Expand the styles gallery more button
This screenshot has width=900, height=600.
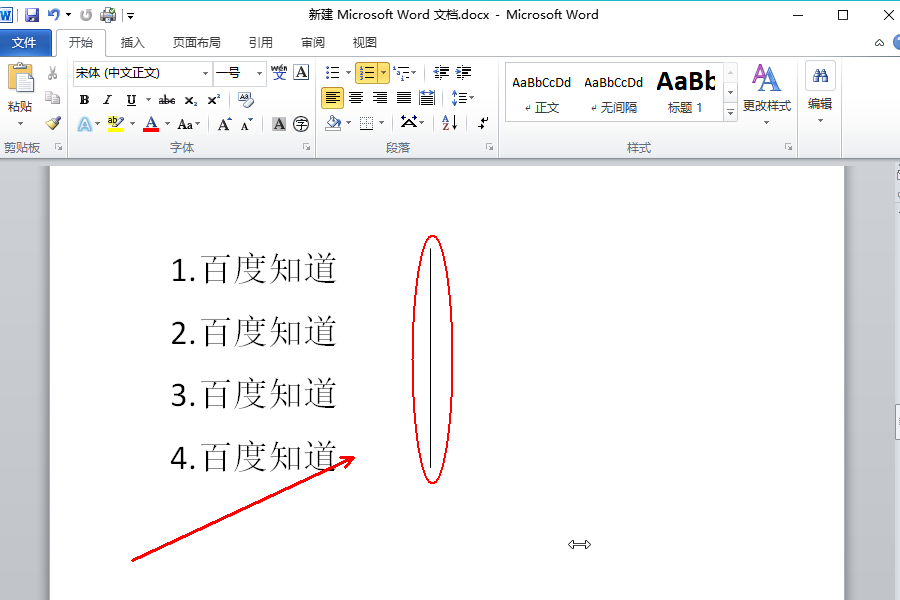730,112
